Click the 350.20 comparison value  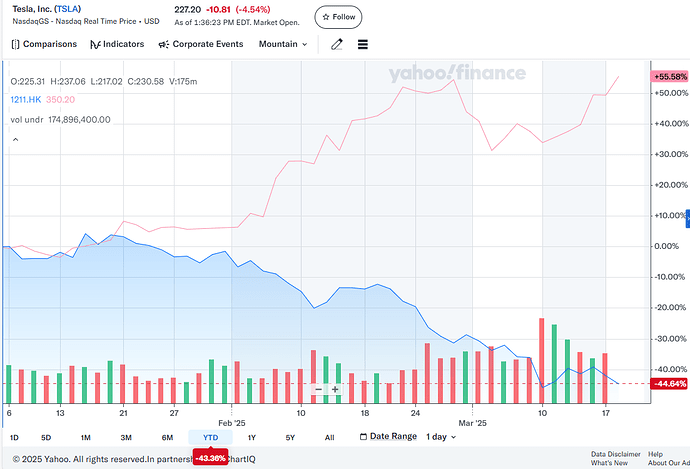(60, 99)
